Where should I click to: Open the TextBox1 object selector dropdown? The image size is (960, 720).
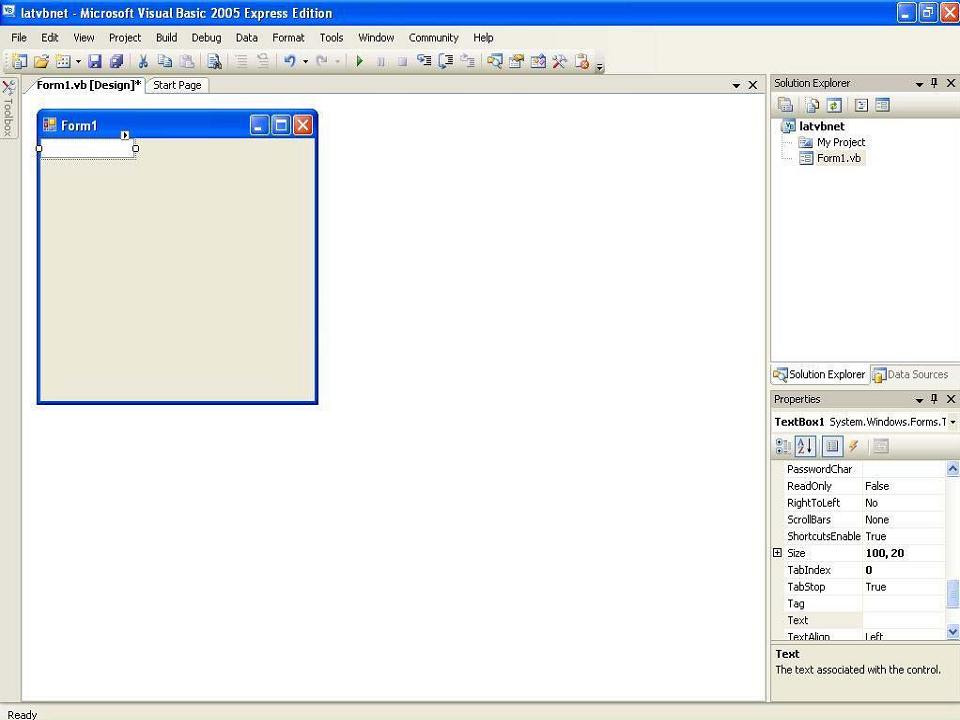tap(953, 422)
